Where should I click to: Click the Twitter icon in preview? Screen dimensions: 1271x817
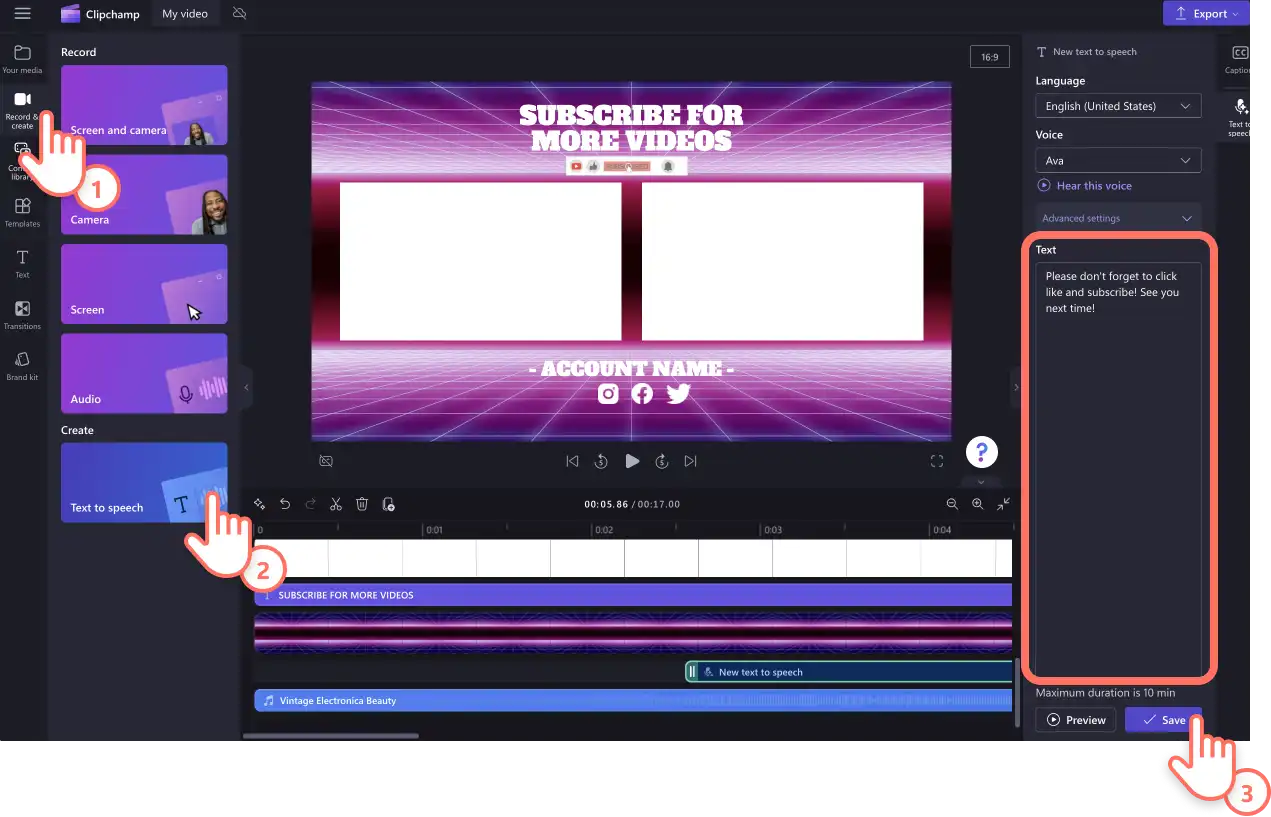click(x=678, y=394)
